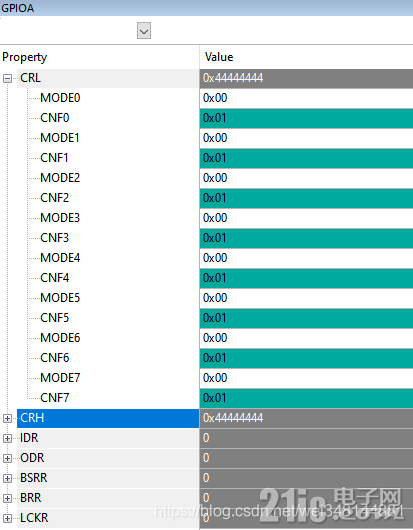
Task: Expand the BRR register node
Action: point(7,498)
